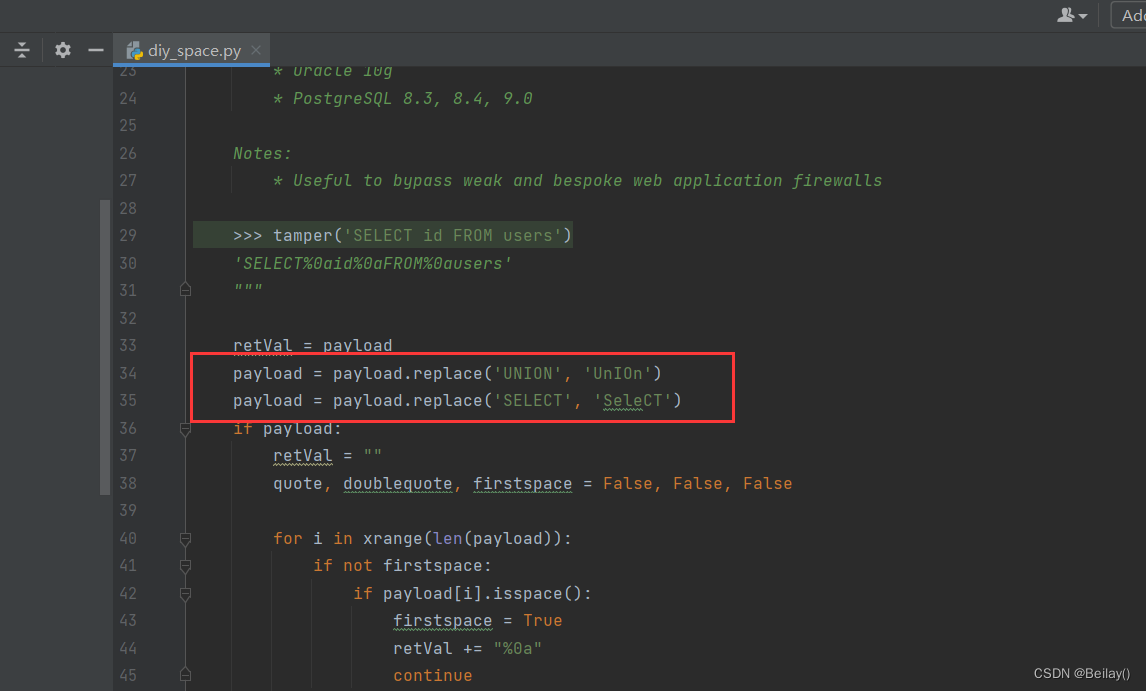Click the continue keyword on line 45
1146x691 pixels.
click(433, 676)
